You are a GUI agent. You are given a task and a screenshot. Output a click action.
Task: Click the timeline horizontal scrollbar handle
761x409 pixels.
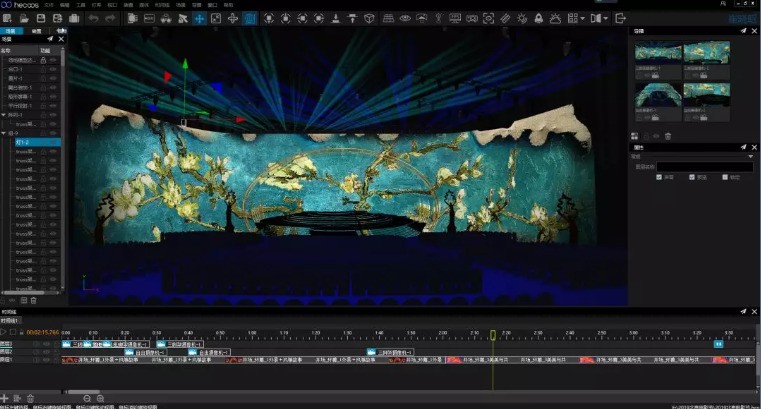point(83,392)
